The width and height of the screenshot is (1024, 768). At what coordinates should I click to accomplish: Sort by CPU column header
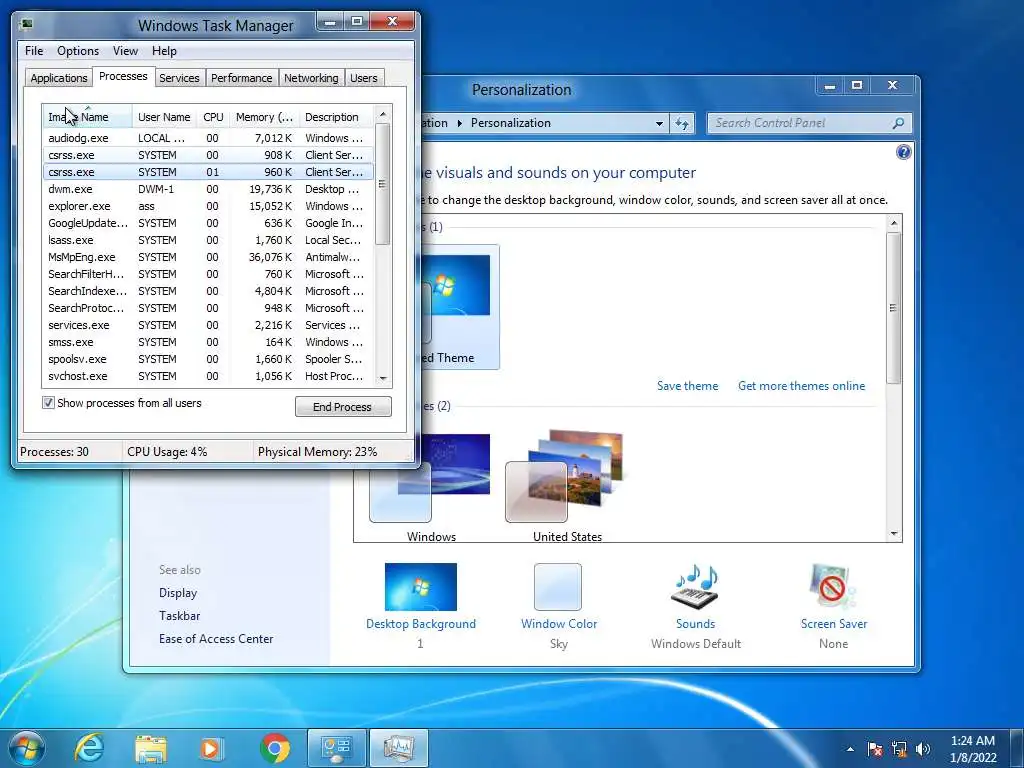pyautogui.click(x=213, y=117)
